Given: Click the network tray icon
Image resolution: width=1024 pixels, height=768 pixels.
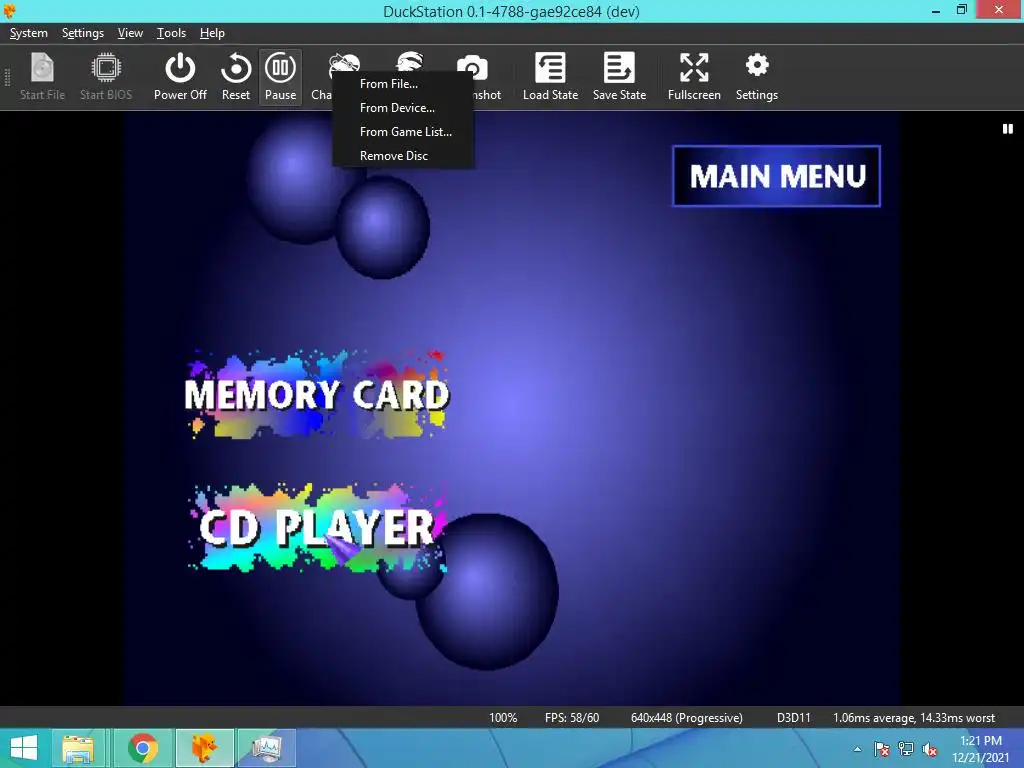Looking at the screenshot, I should coord(906,749).
